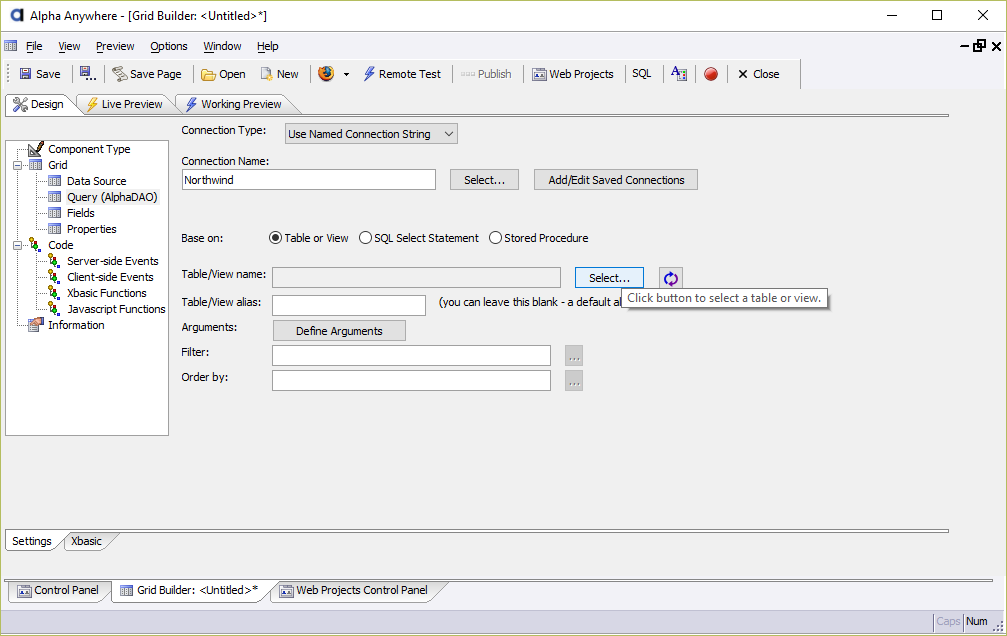Switch to Grid Builder Untitled window tab
The width and height of the screenshot is (1007, 636).
coord(189,590)
